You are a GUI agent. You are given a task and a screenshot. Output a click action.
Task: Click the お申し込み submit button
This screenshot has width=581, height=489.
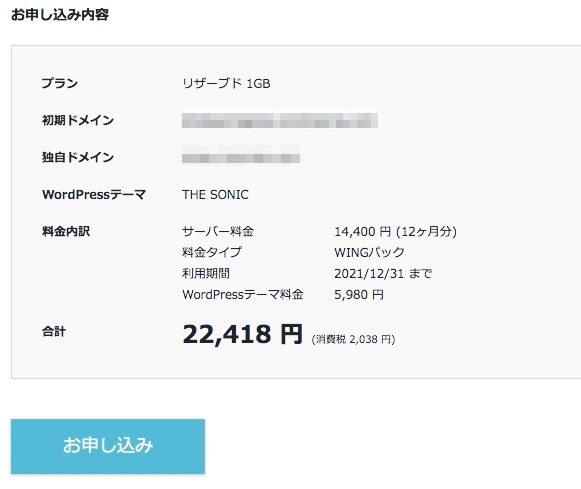108,446
